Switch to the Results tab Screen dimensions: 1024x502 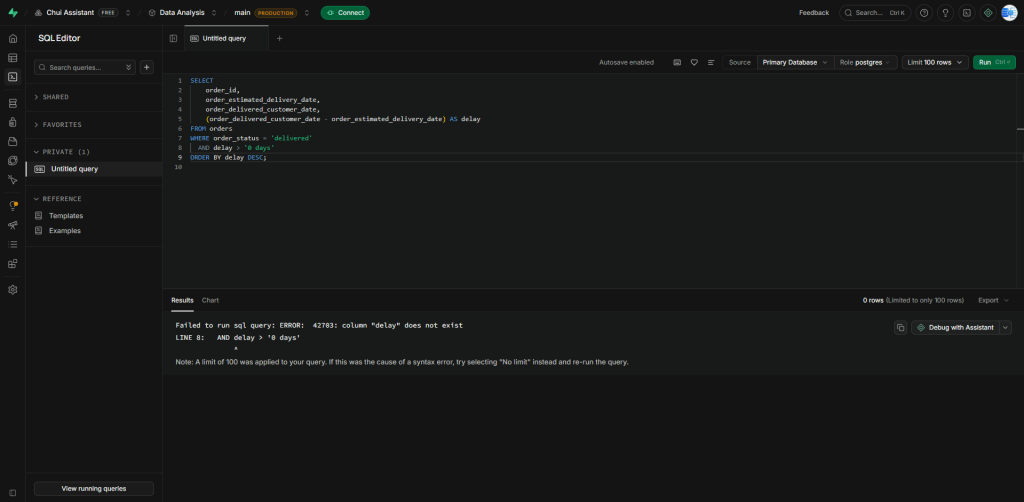click(182, 300)
